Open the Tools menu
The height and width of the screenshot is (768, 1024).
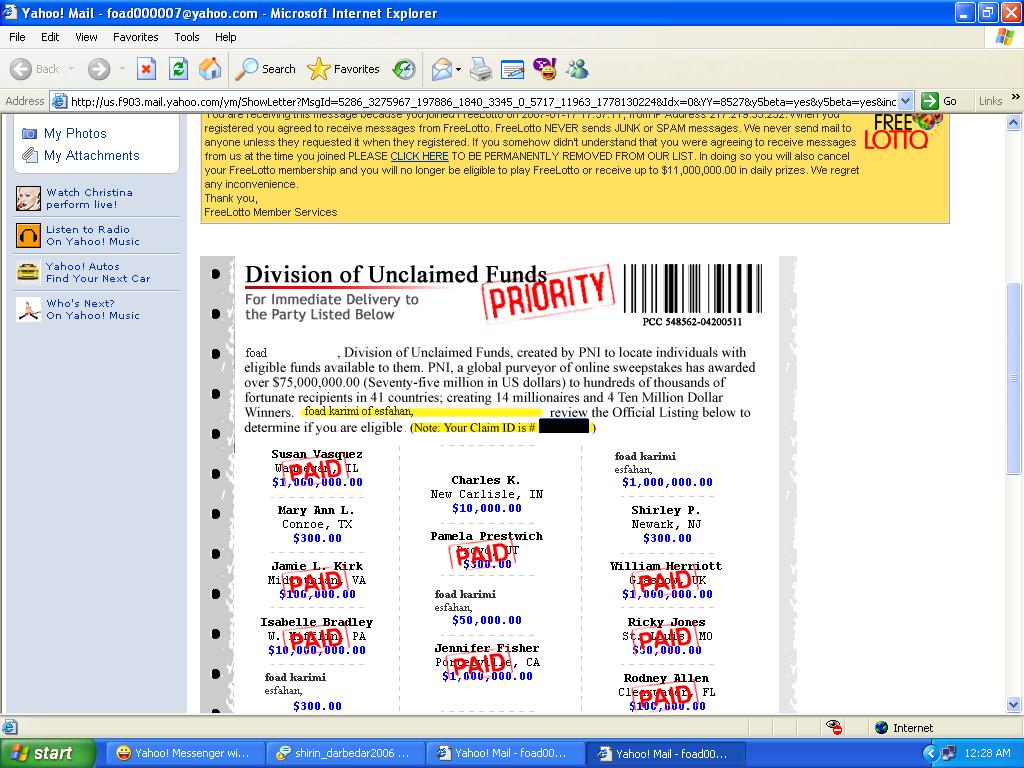[187, 37]
